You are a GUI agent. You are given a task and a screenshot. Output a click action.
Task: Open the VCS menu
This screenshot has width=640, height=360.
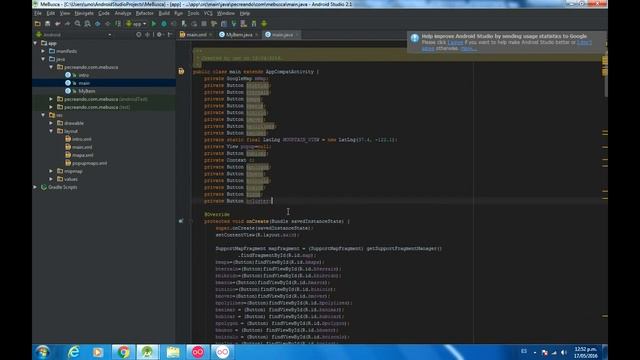point(208,13)
